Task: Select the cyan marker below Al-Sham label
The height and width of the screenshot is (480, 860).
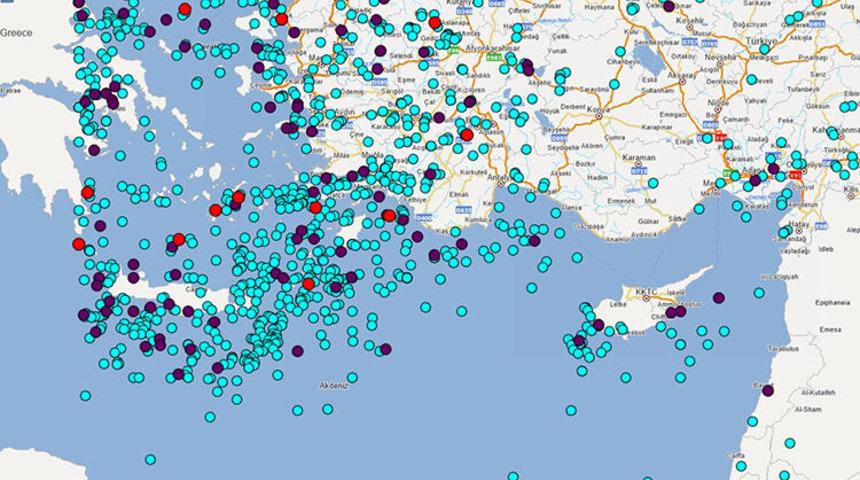Action: tap(790, 442)
